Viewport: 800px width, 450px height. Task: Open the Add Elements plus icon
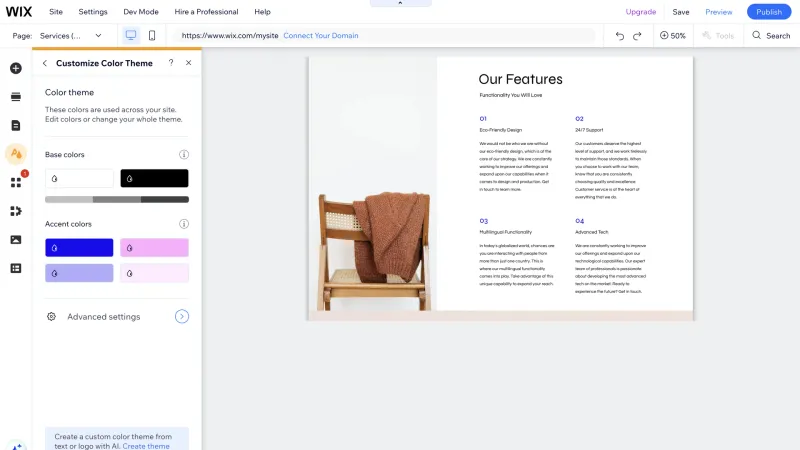(16, 68)
